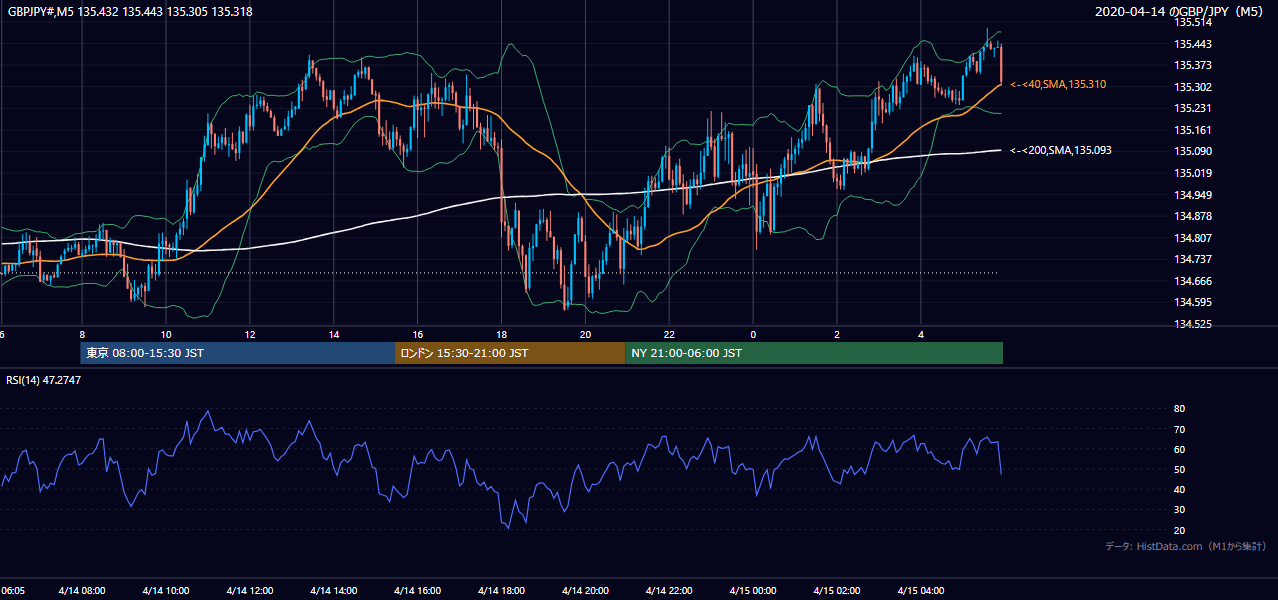Click the 134.878 price axis label
1278x600 pixels.
coord(1193,216)
